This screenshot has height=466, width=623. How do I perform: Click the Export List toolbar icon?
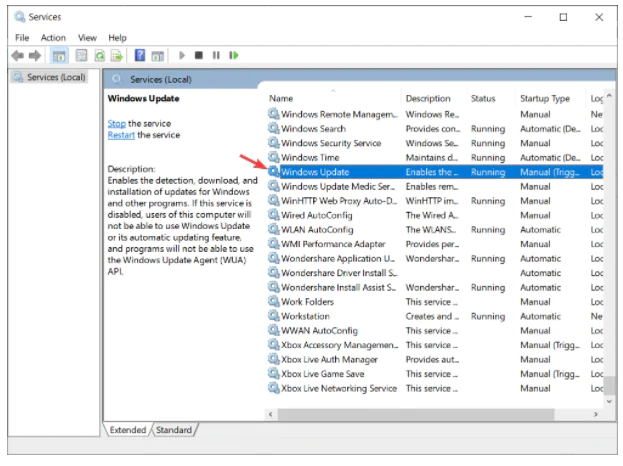click(x=116, y=56)
